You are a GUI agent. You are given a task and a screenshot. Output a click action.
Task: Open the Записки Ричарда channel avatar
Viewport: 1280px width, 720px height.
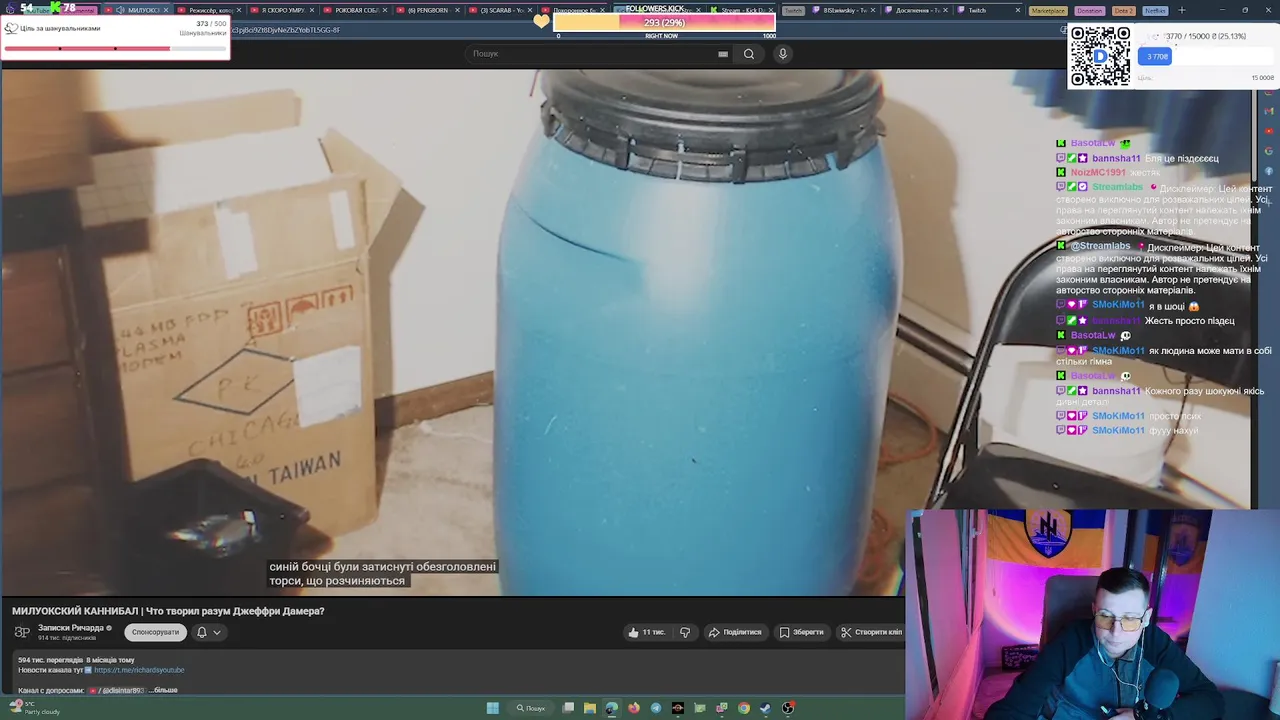tap(21, 631)
